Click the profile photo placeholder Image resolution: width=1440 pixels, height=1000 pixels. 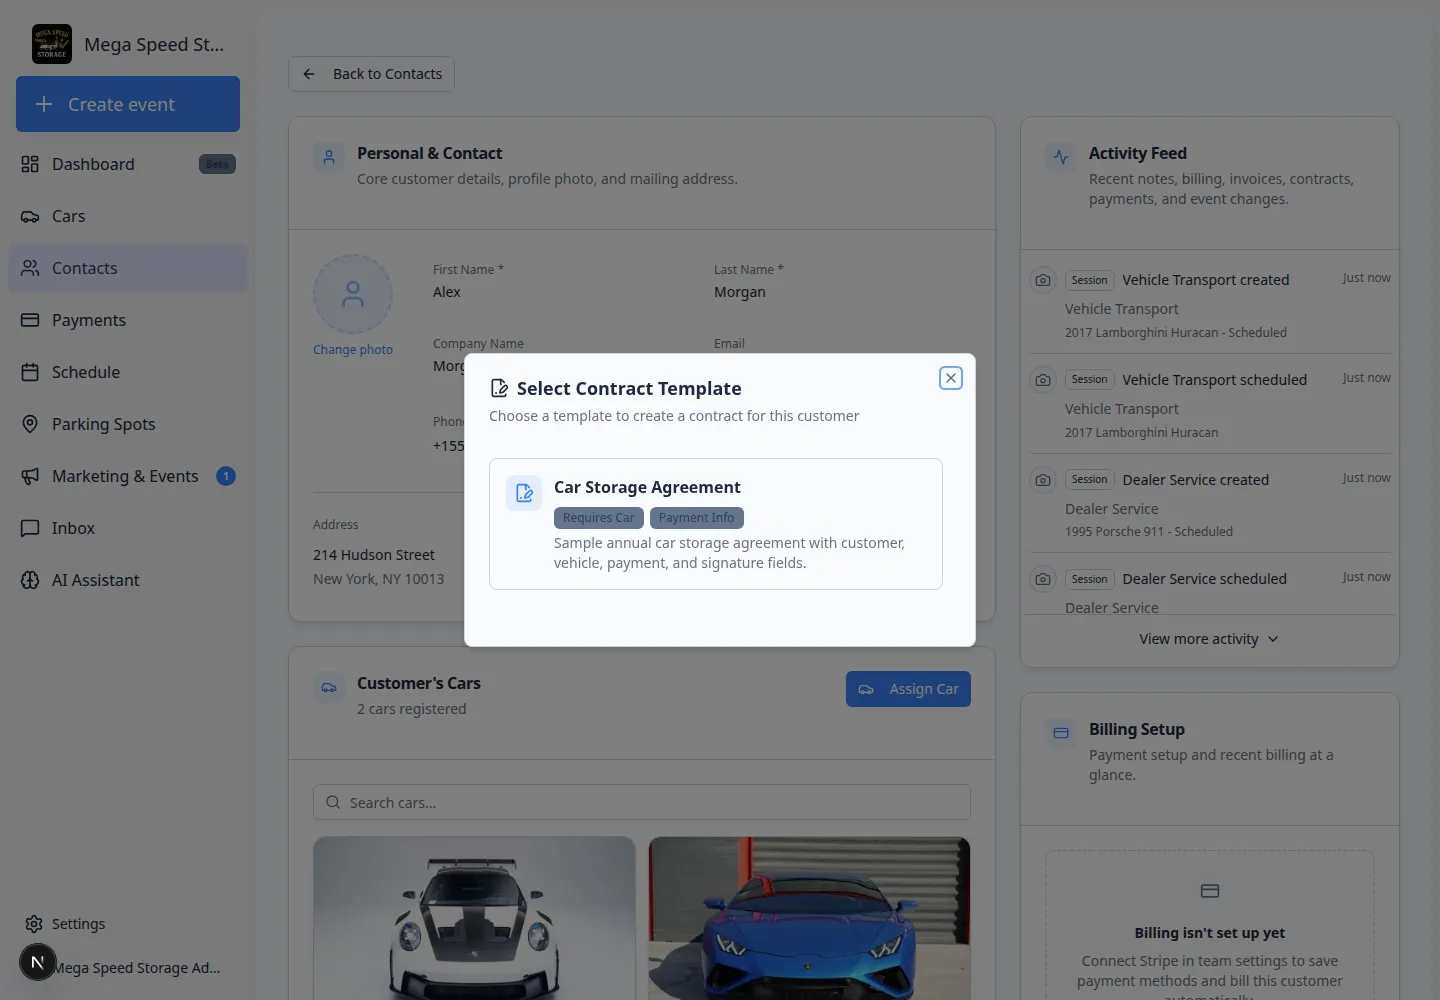(x=353, y=294)
